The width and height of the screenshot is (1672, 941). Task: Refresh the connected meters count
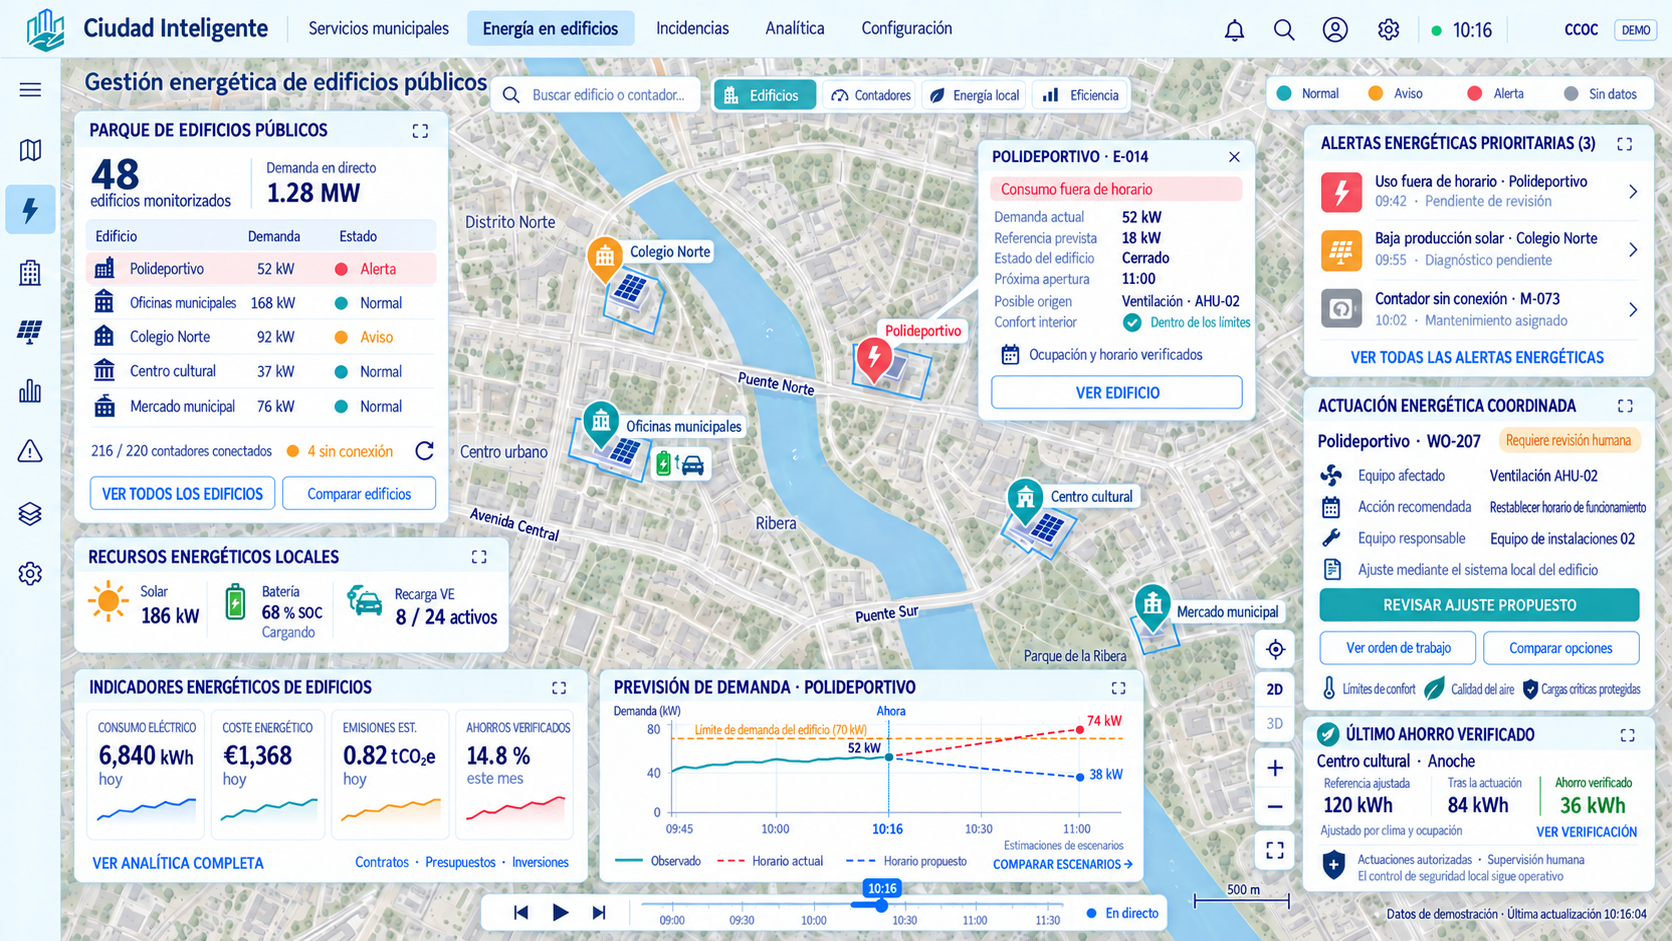(425, 451)
